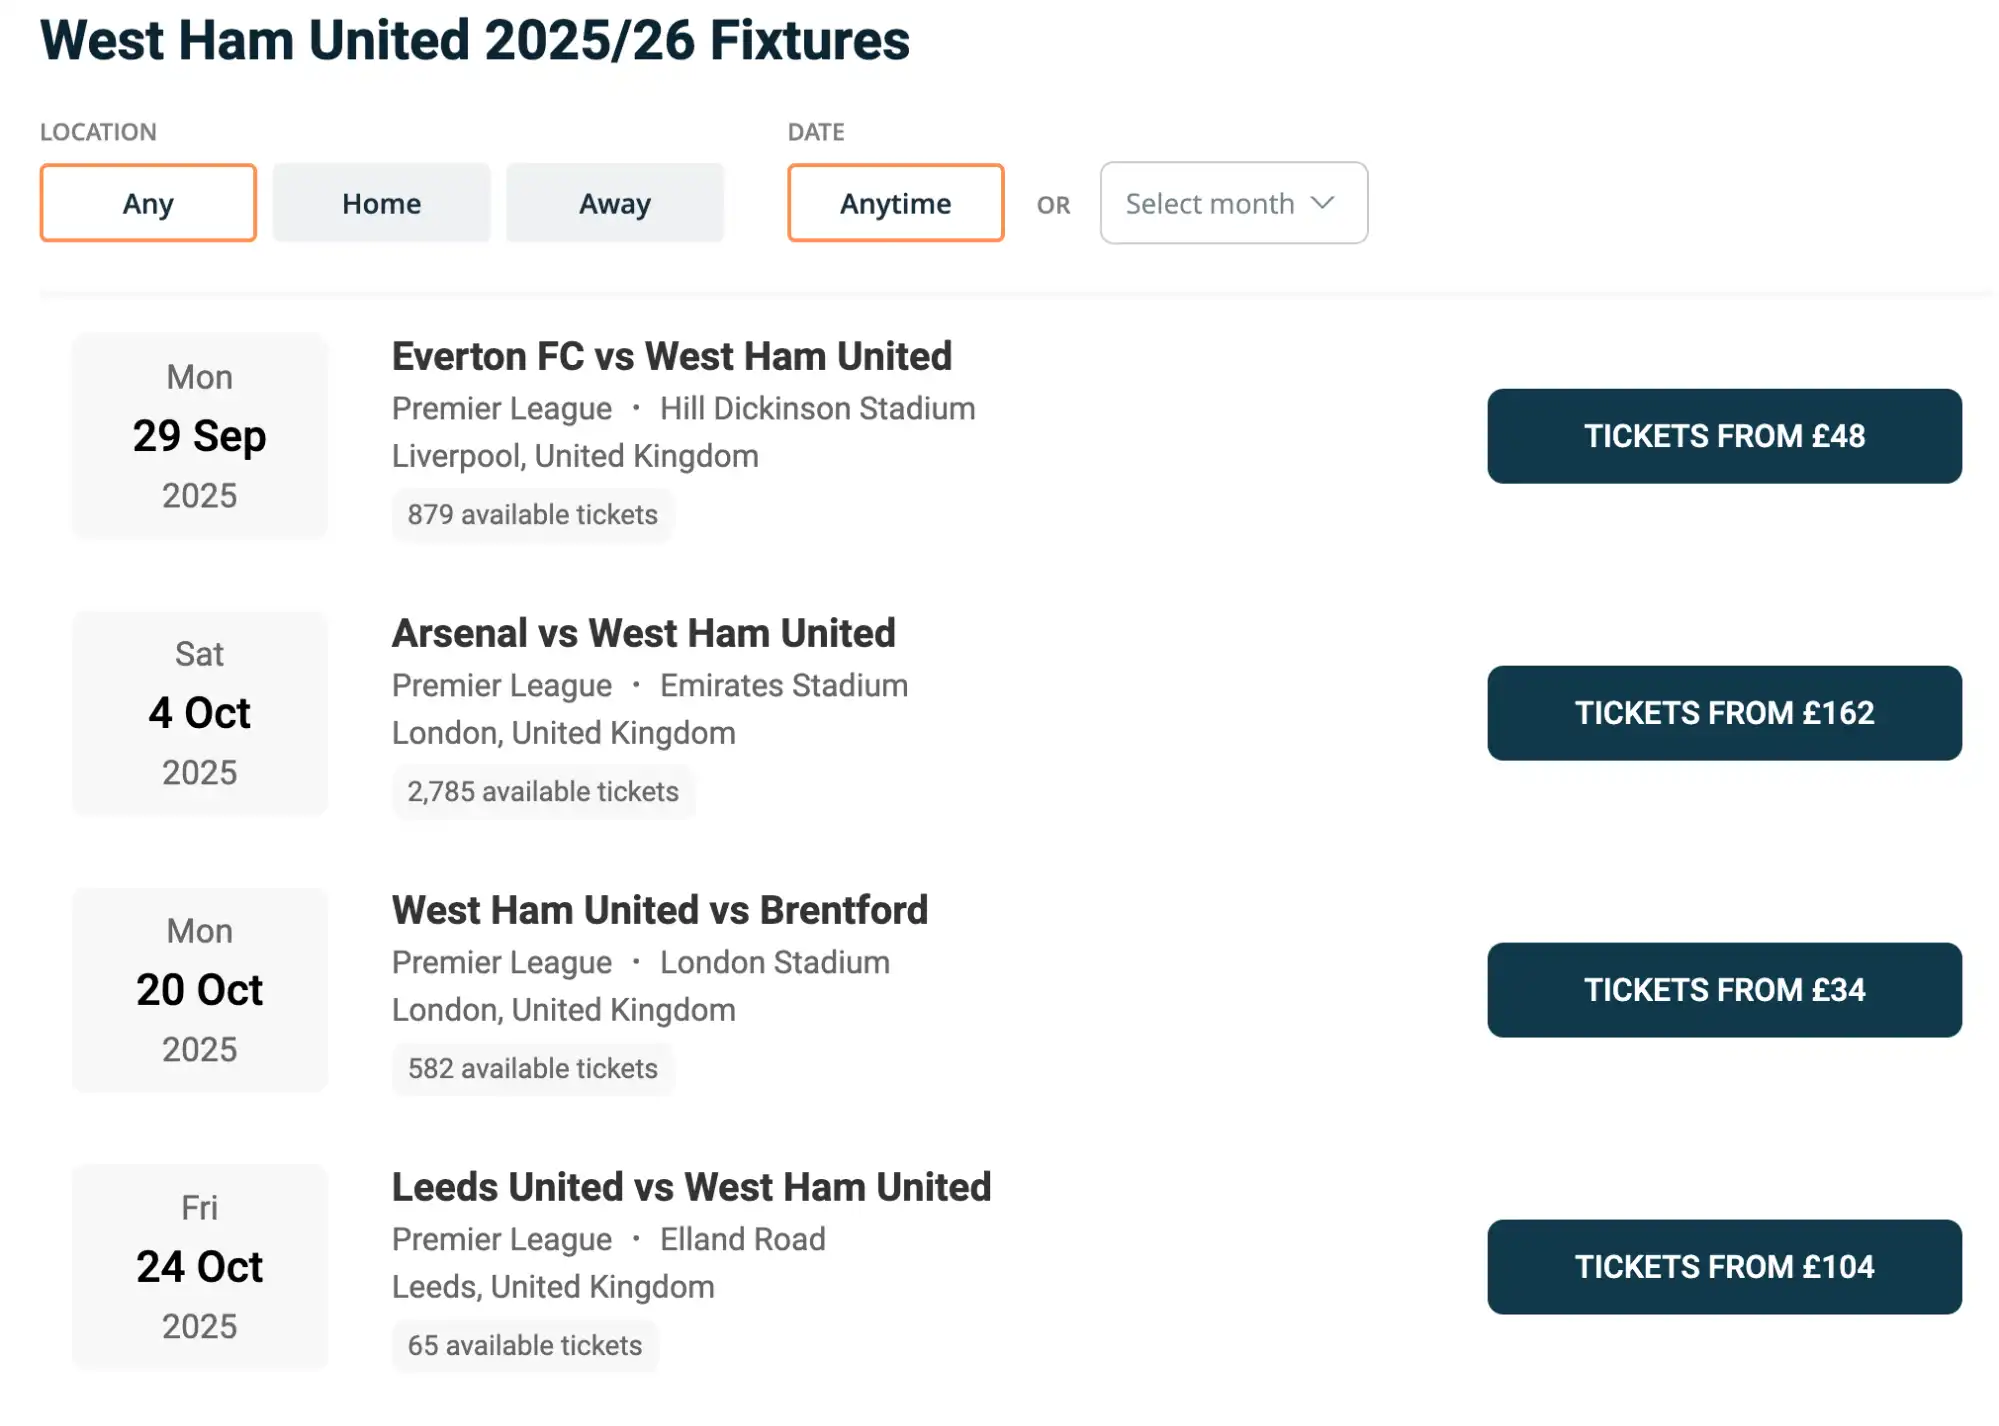The width and height of the screenshot is (1999, 1426).
Task: Select the Away location filter
Action: click(x=614, y=203)
